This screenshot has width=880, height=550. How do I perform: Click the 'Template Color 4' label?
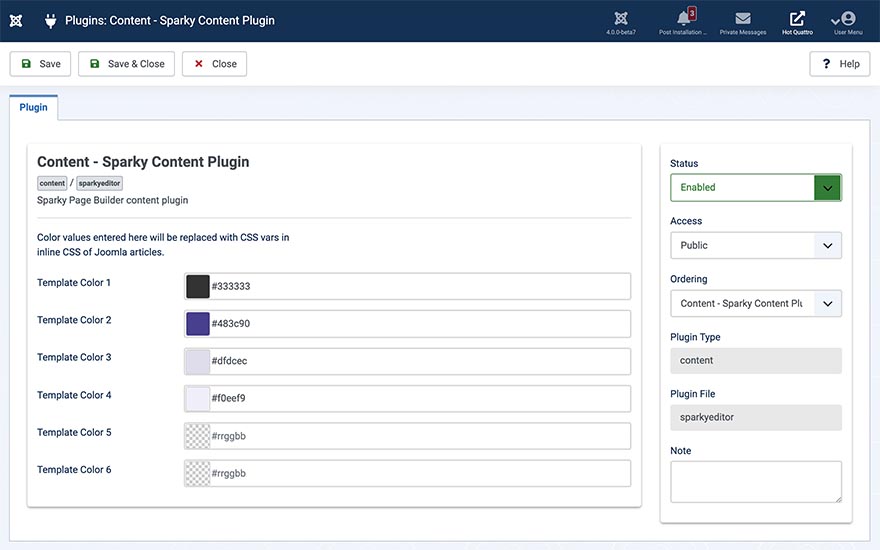pyautogui.click(x=74, y=395)
